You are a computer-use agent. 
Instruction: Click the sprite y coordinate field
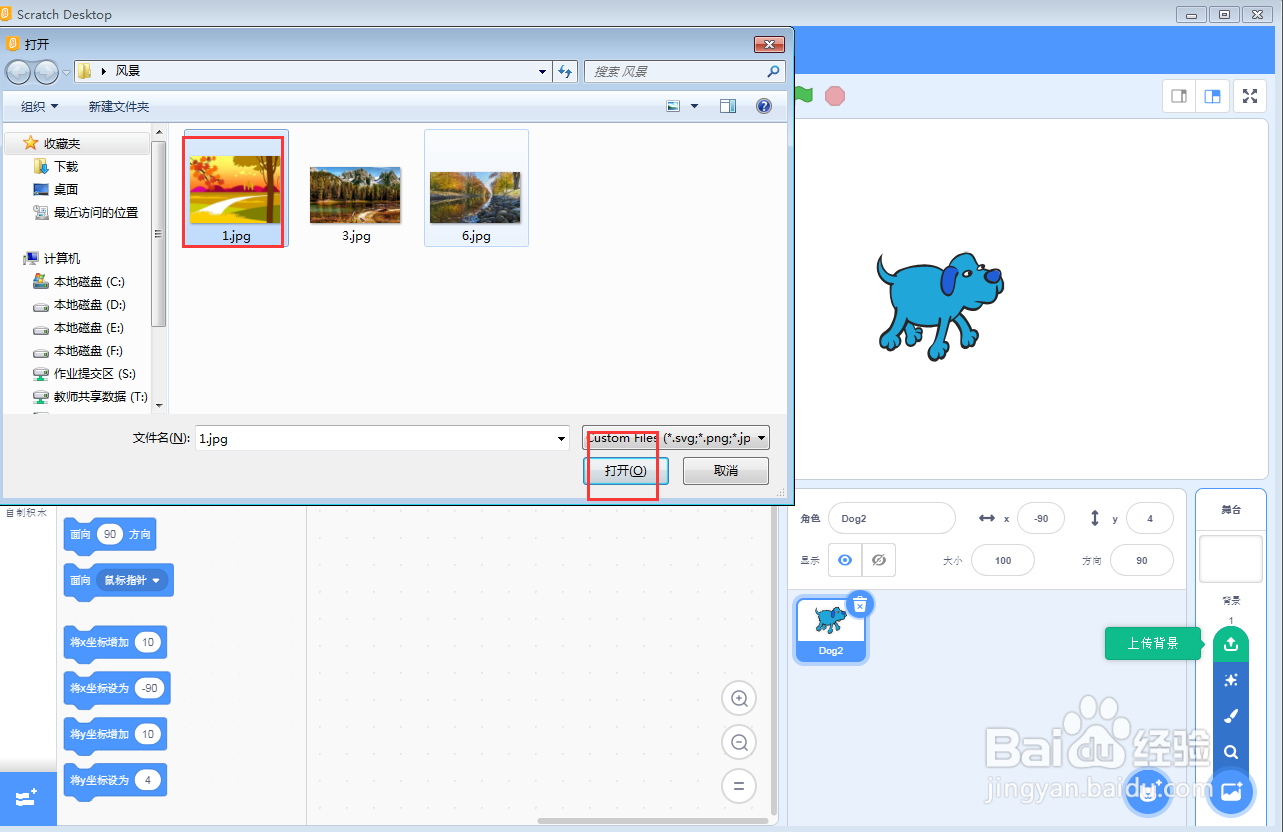tap(1150, 518)
